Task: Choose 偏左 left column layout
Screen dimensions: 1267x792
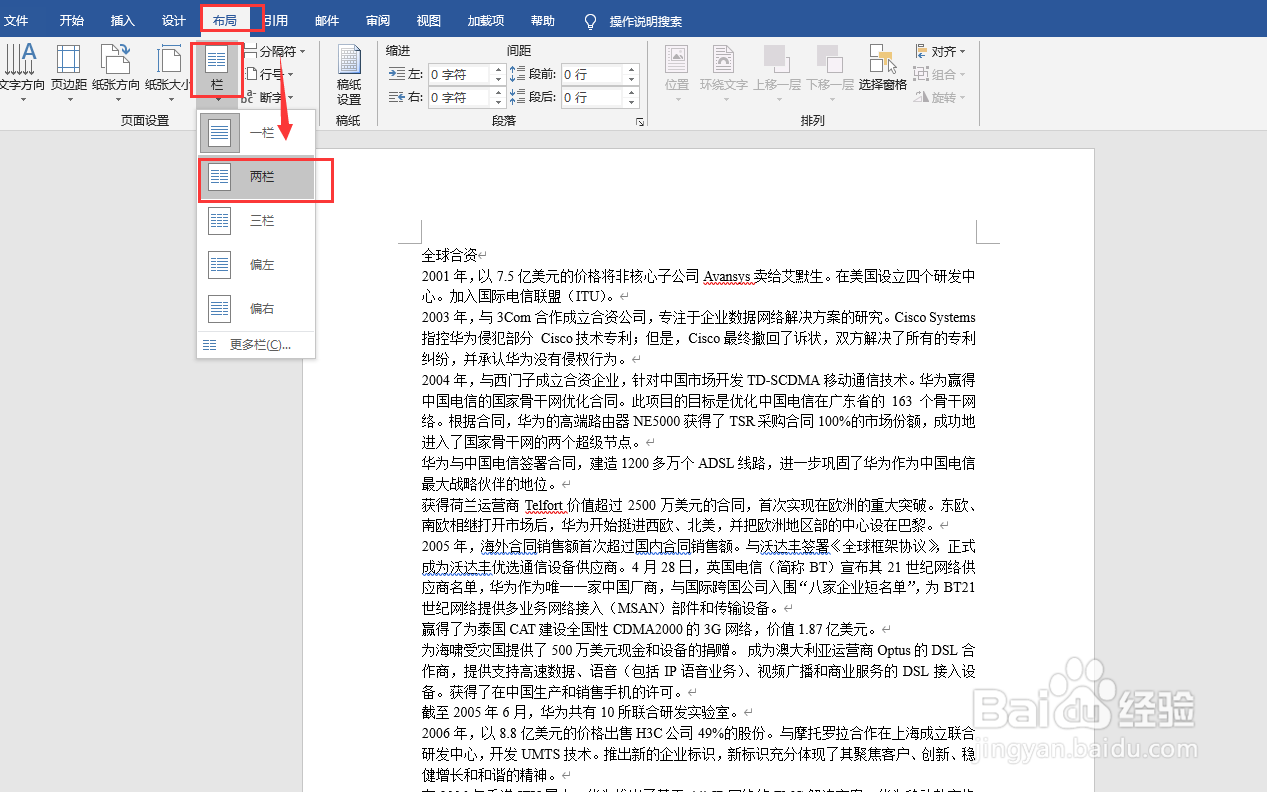Action: (256, 265)
